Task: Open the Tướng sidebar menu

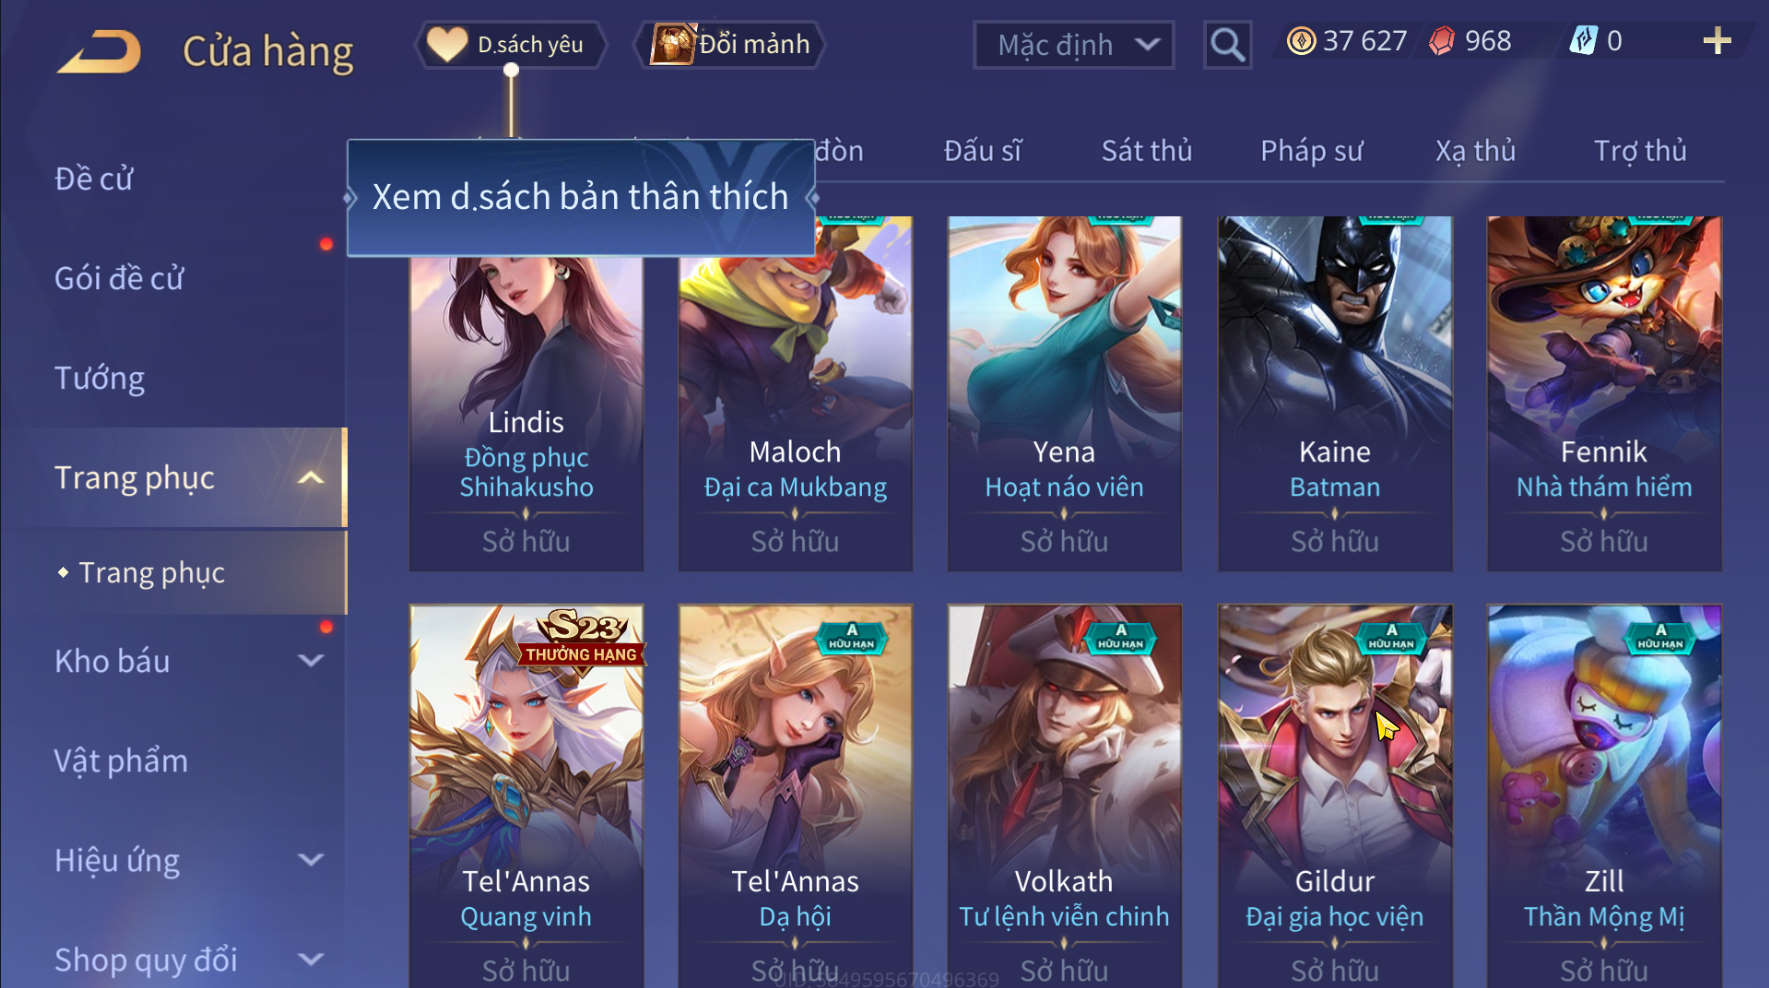Action: pos(99,378)
